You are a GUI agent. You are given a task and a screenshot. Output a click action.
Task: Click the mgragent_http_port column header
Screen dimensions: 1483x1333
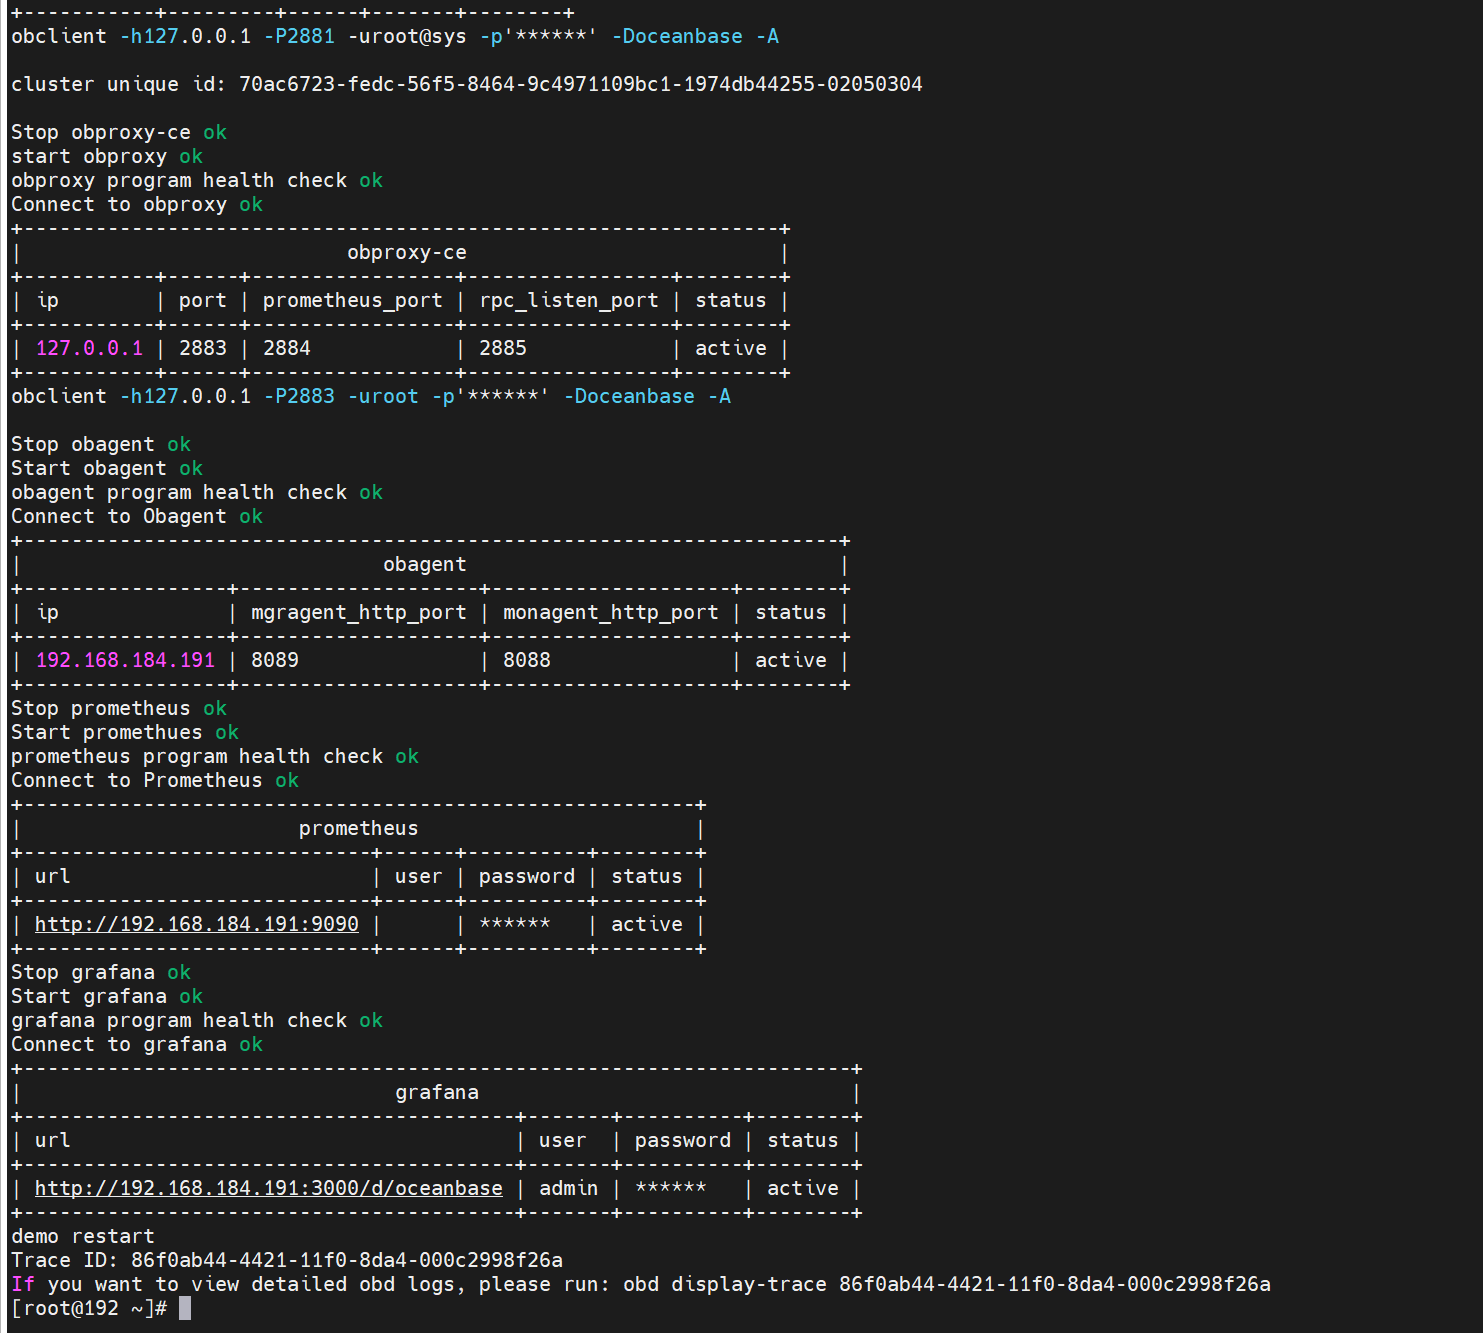pos(359,612)
